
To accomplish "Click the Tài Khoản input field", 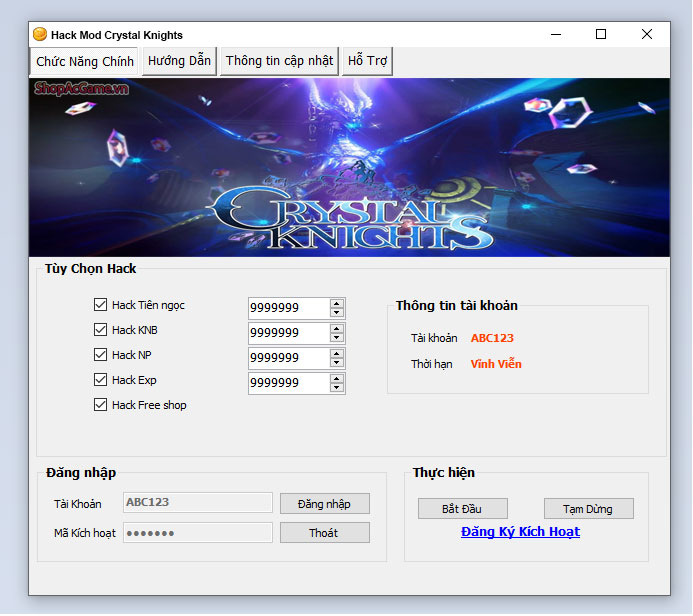I will point(198,502).
